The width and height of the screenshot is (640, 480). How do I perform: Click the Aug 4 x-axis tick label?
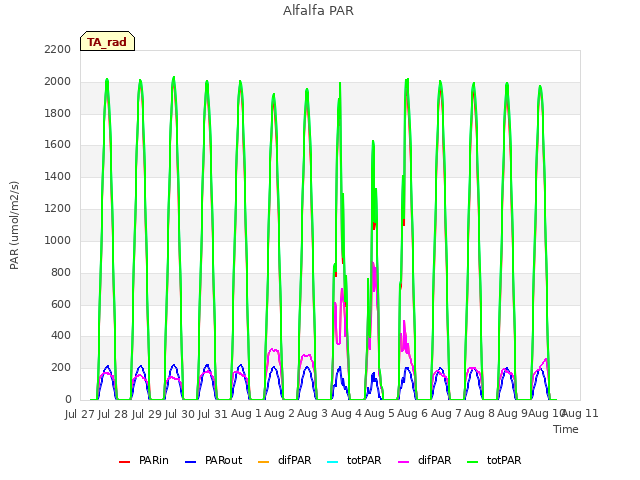346,413
